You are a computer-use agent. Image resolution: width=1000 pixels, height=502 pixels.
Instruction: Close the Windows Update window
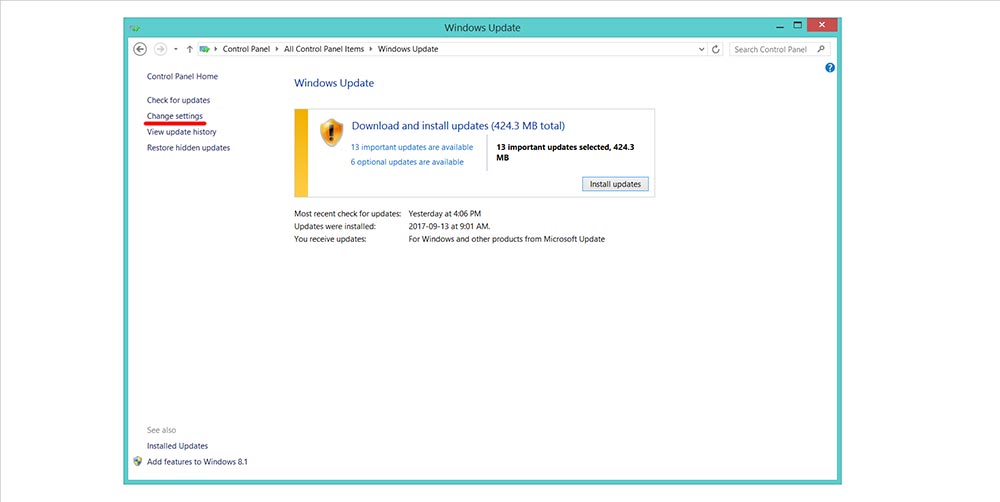822,25
